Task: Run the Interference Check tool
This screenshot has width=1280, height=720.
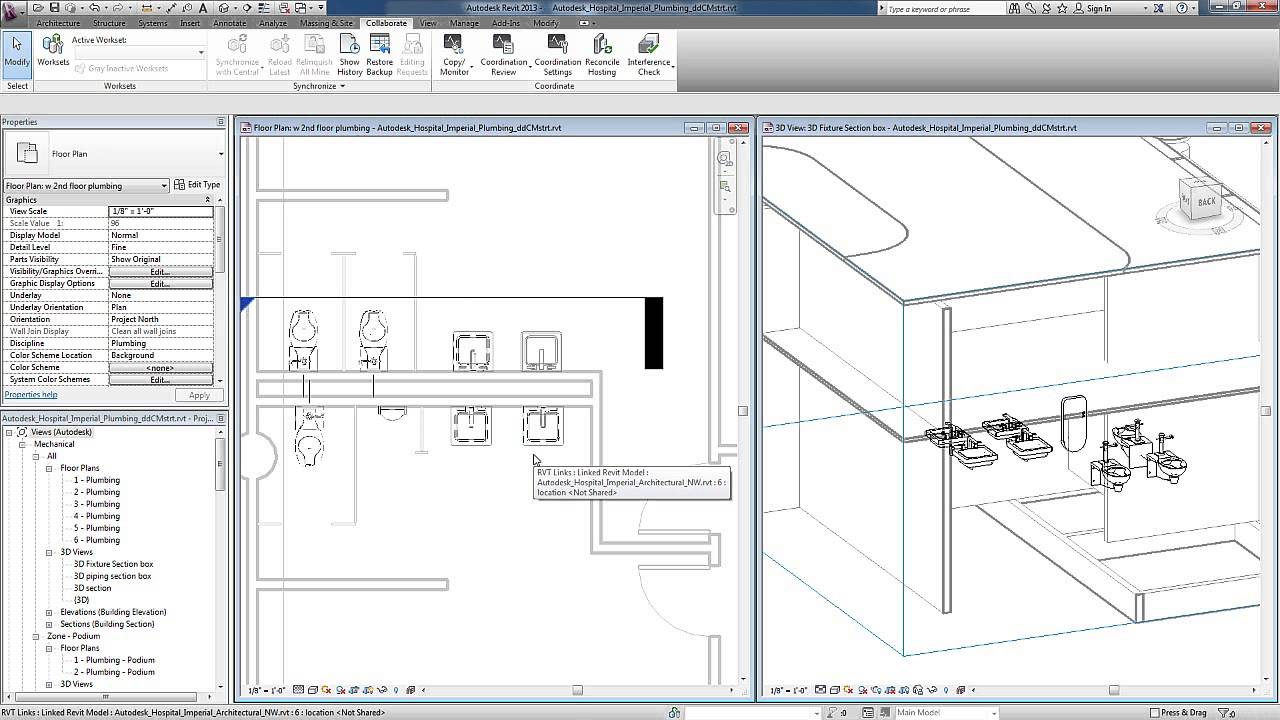Action: coord(648,52)
